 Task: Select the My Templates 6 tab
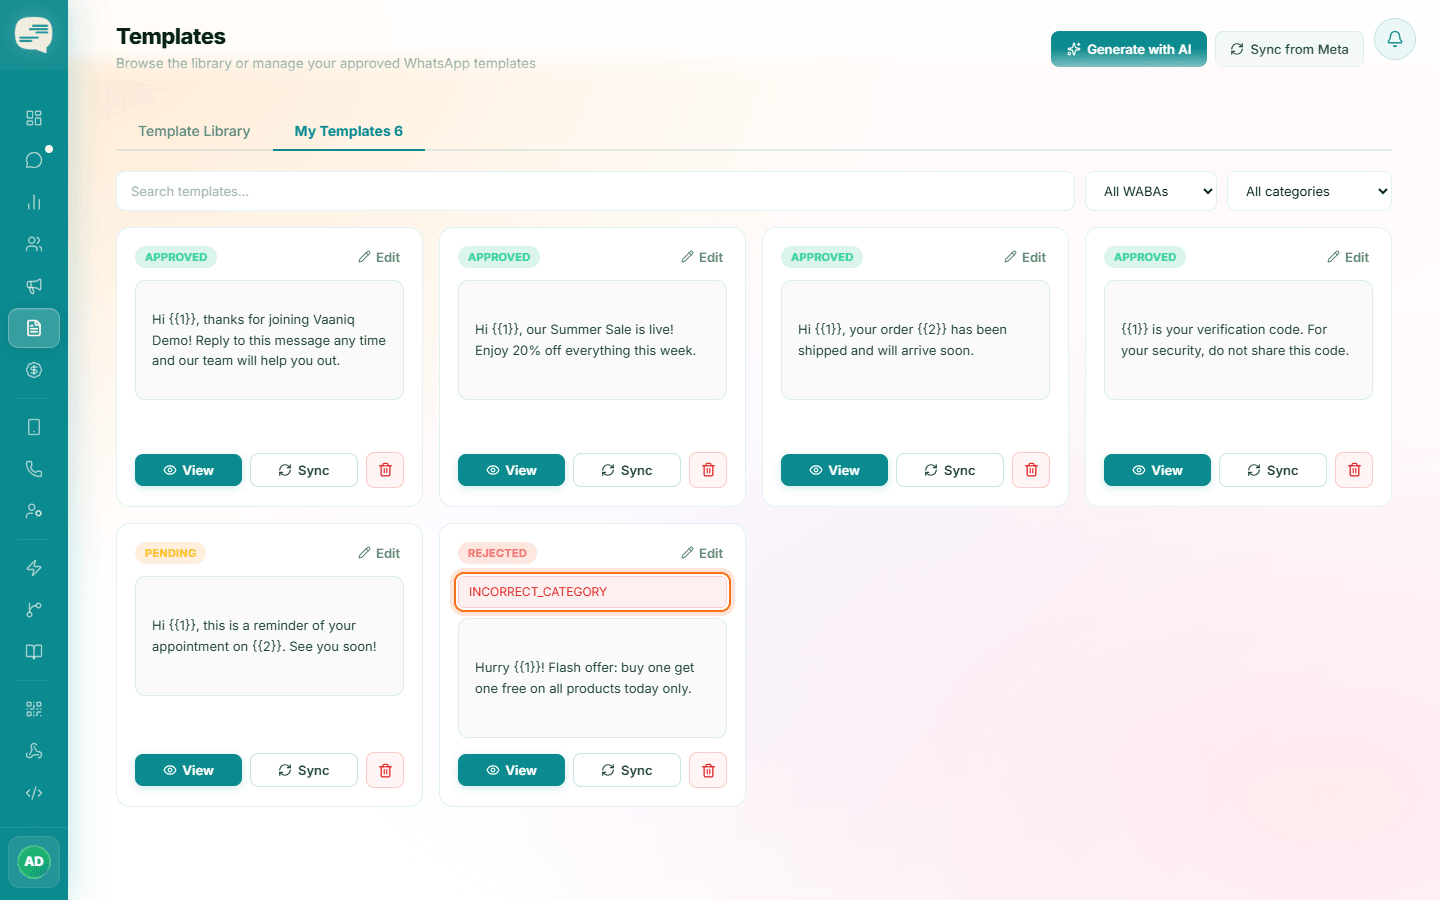pyautogui.click(x=349, y=131)
